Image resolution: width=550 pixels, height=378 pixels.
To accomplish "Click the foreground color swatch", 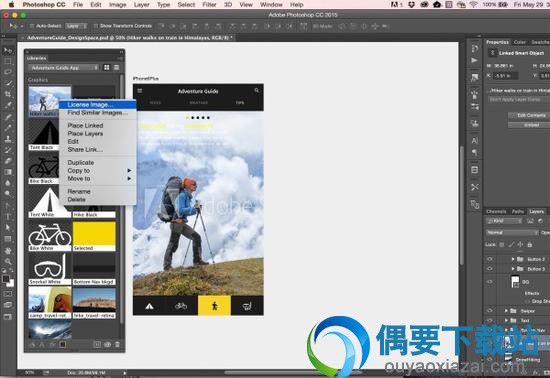I will coord(6,279).
